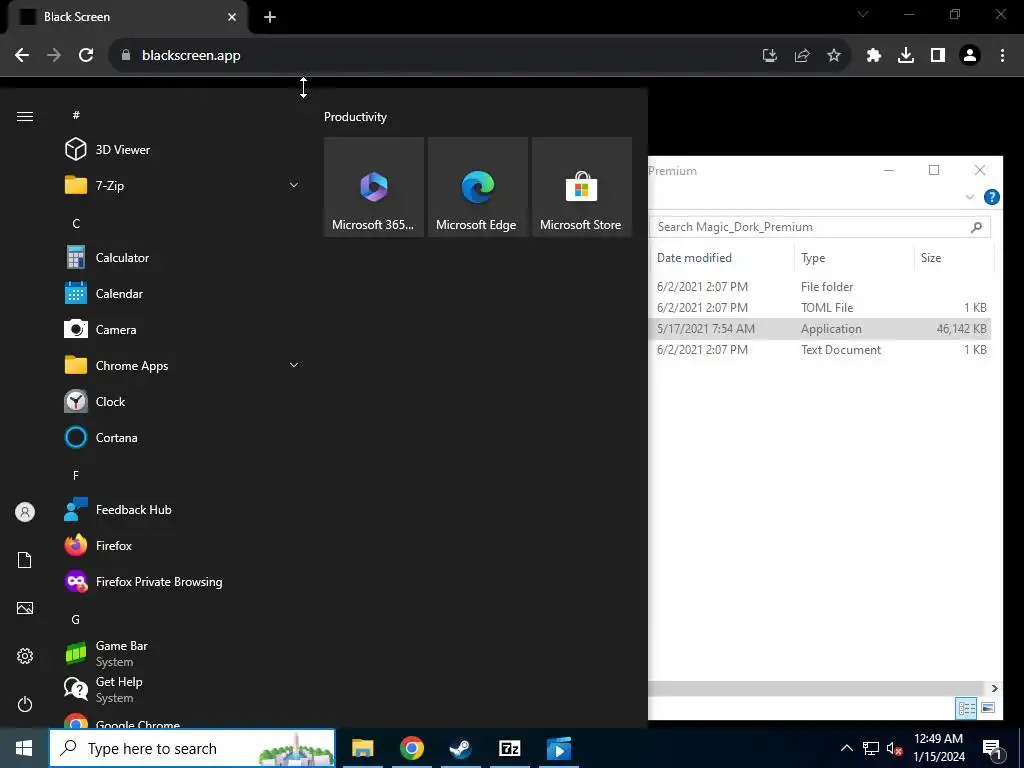Open Pictures from the Start sidebar
This screenshot has height=768, width=1024.
point(25,608)
